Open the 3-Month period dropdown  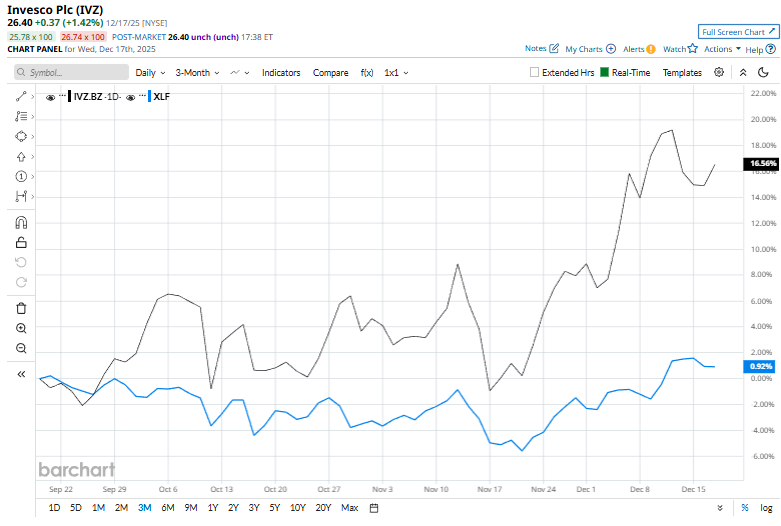point(197,73)
